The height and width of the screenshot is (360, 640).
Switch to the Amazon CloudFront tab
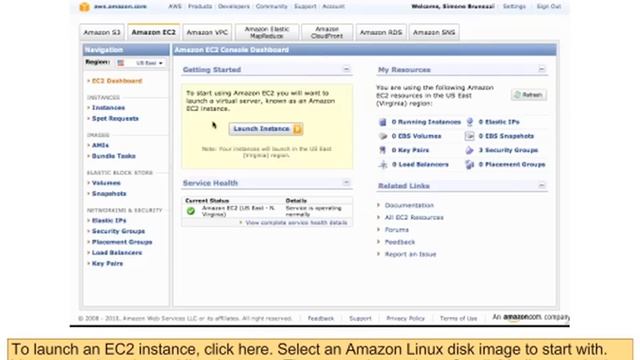pyautogui.click(x=327, y=32)
